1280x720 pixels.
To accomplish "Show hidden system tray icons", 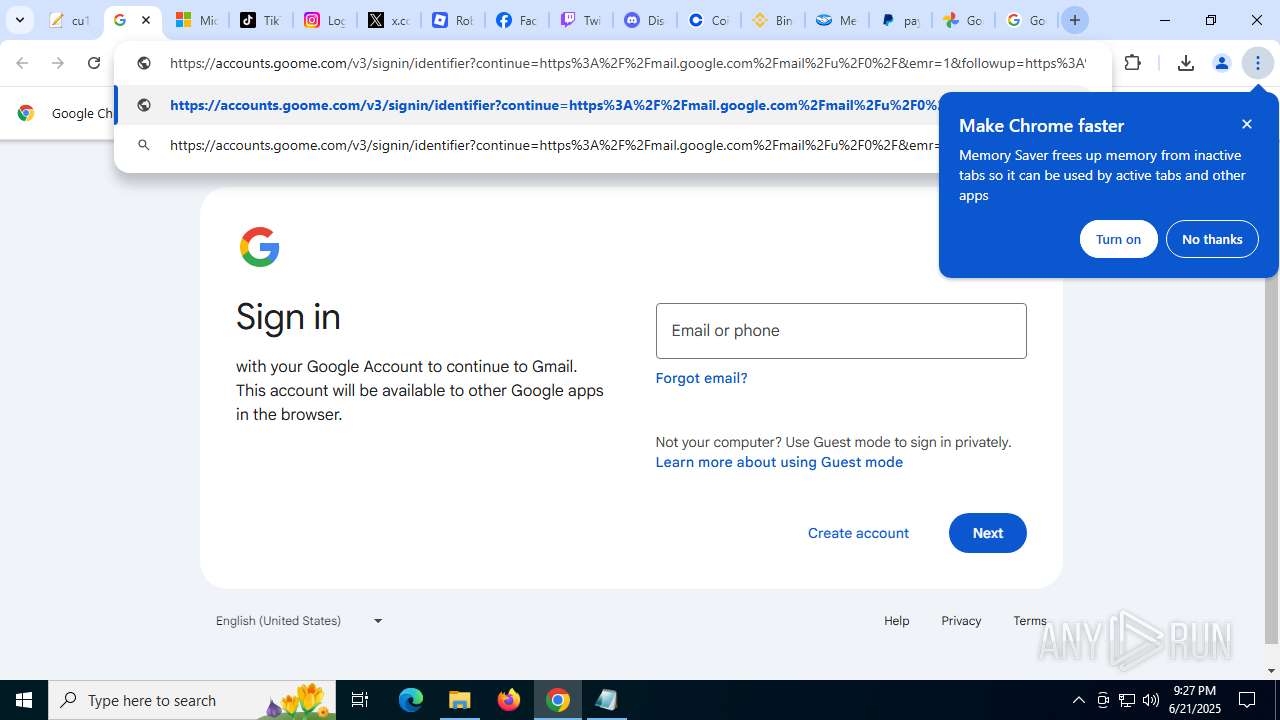I will [x=1078, y=700].
